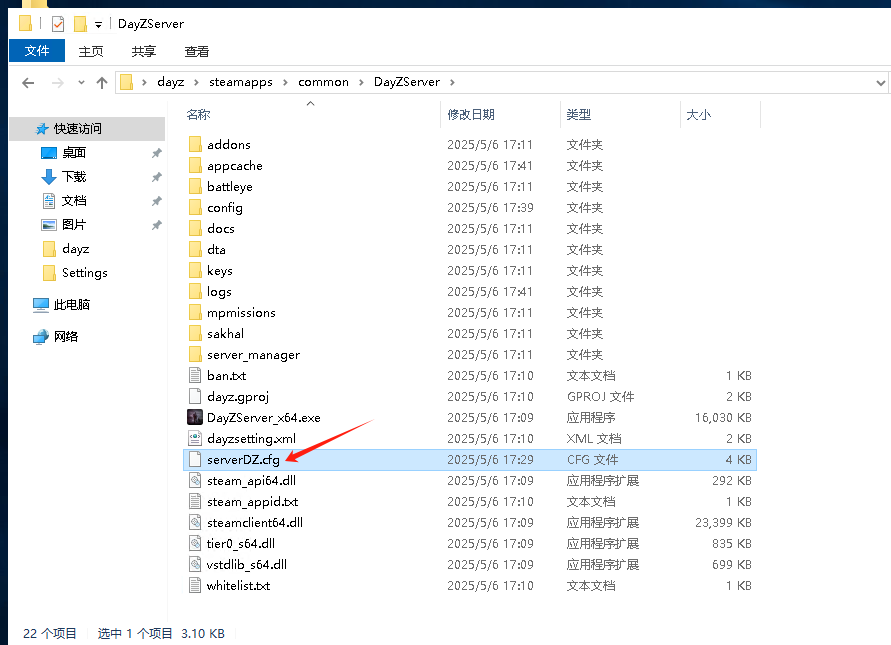Open the quick access toolbar customize dropdown
The image size is (891, 645).
click(98, 24)
